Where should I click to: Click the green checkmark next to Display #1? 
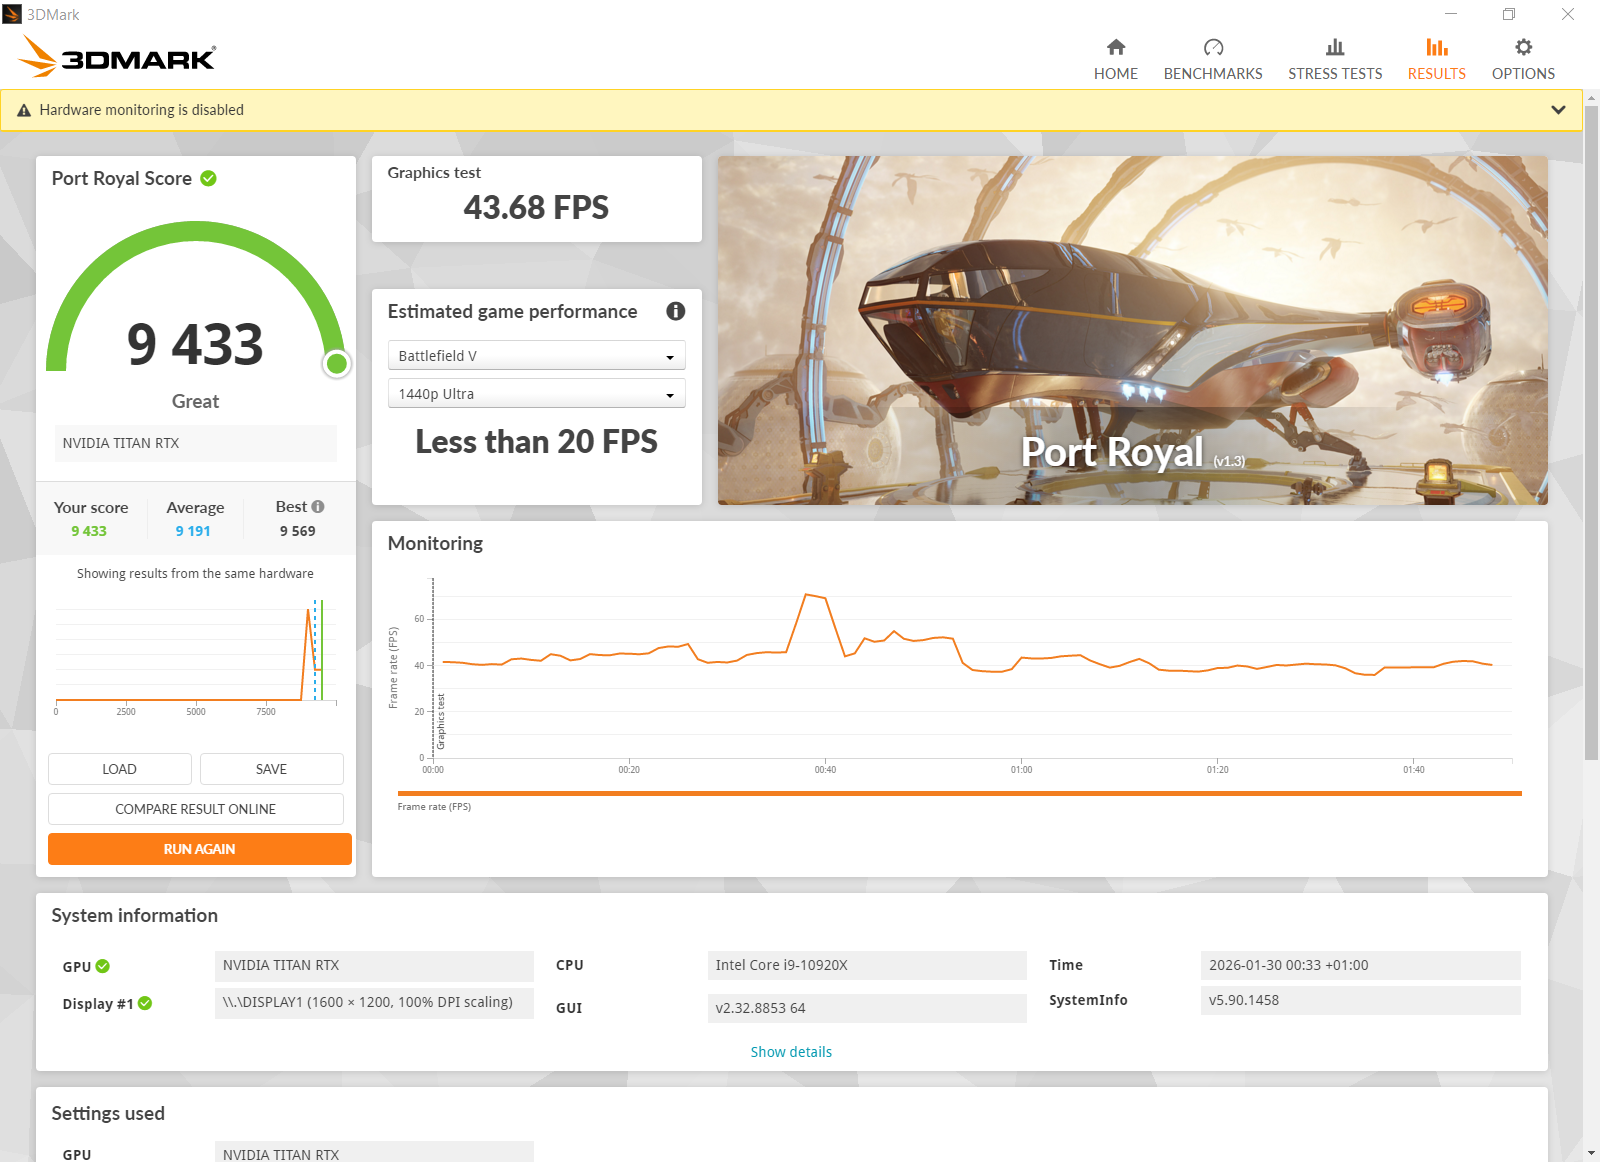click(x=145, y=1003)
